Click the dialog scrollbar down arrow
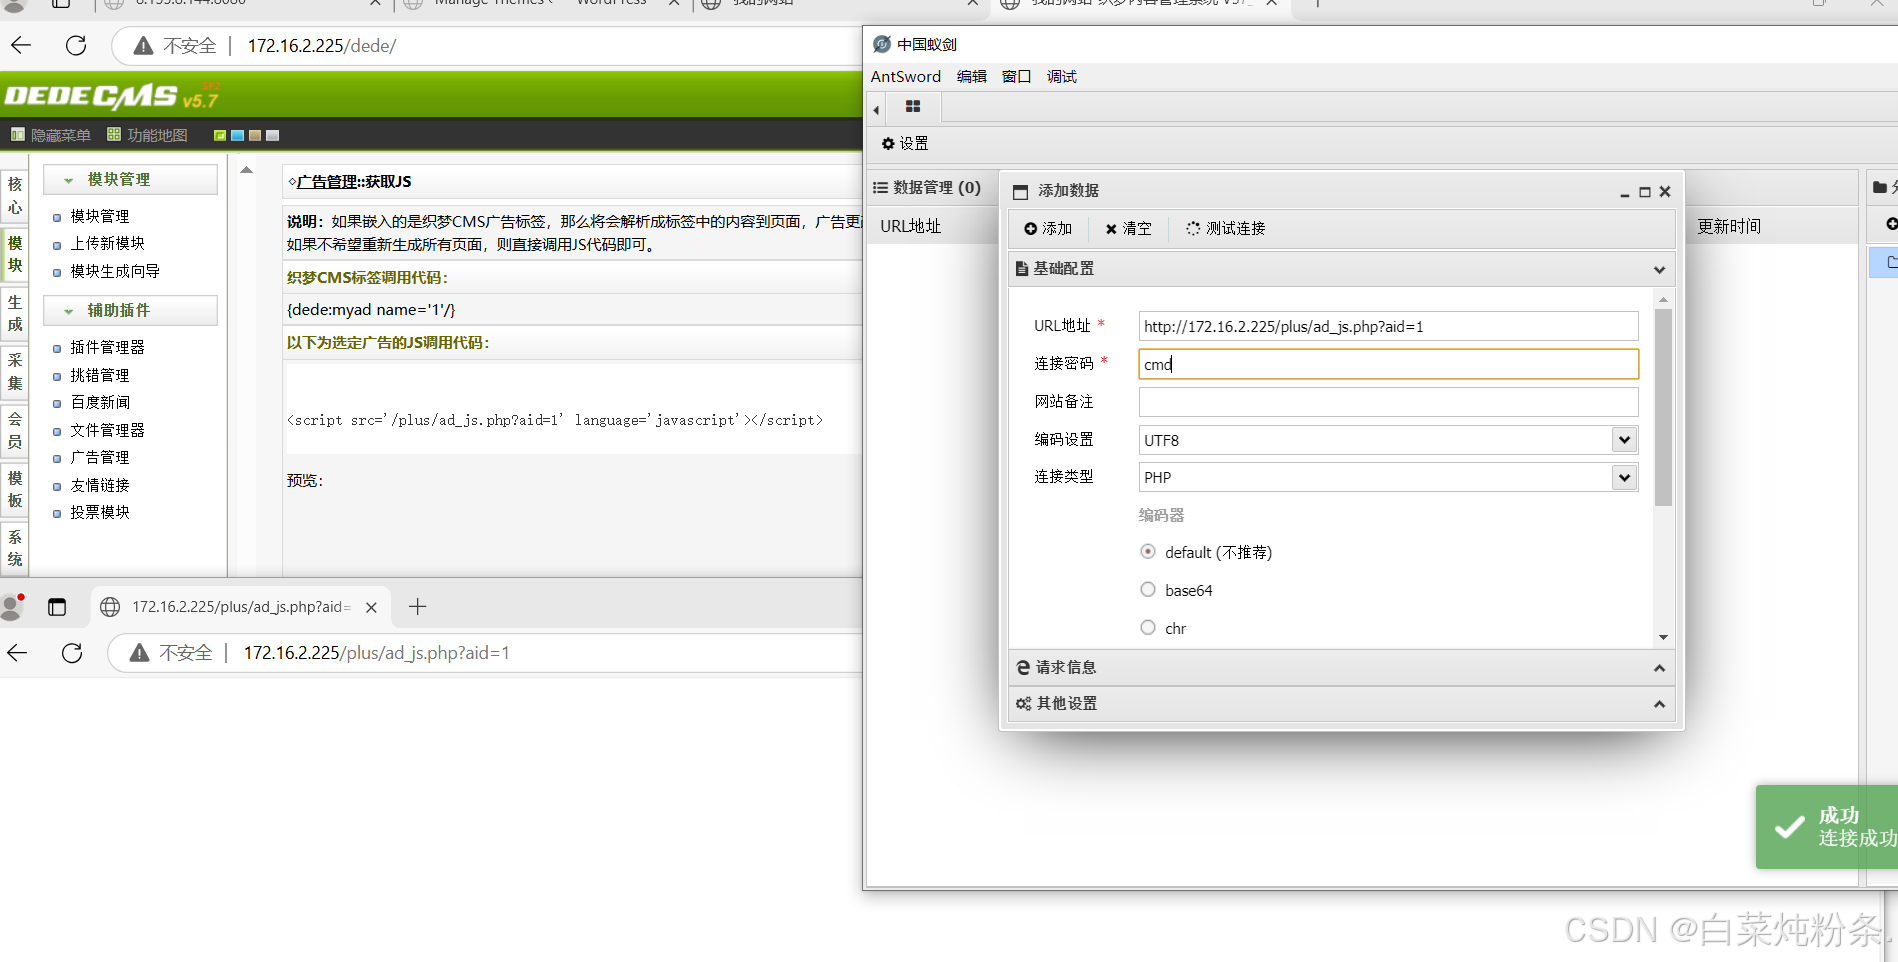The height and width of the screenshot is (962, 1898). [x=1663, y=637]
